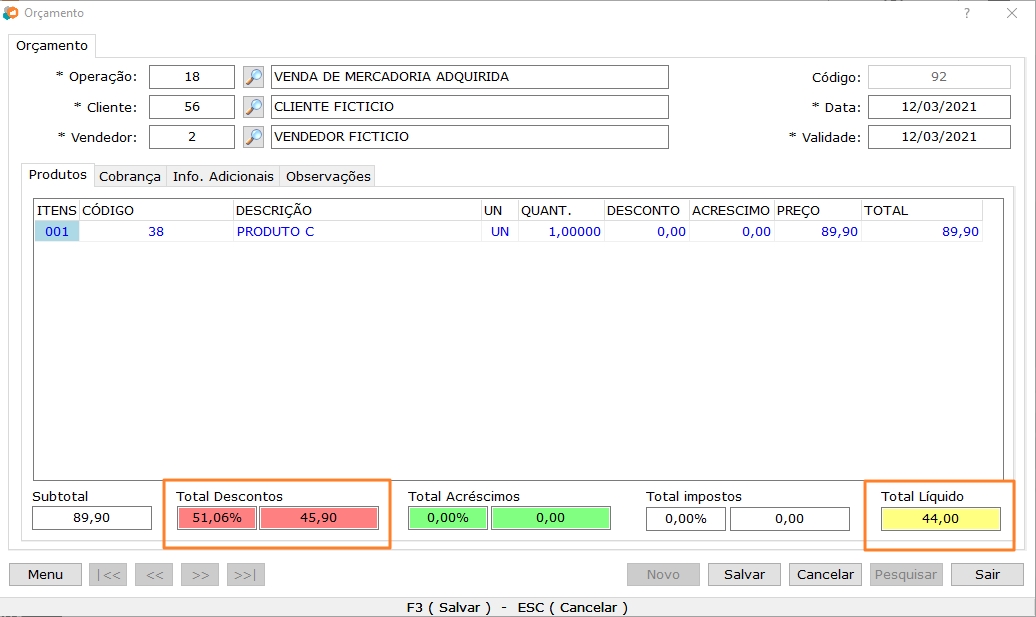Jump to last record button
1036x617 pixels.
coord(246,574)
